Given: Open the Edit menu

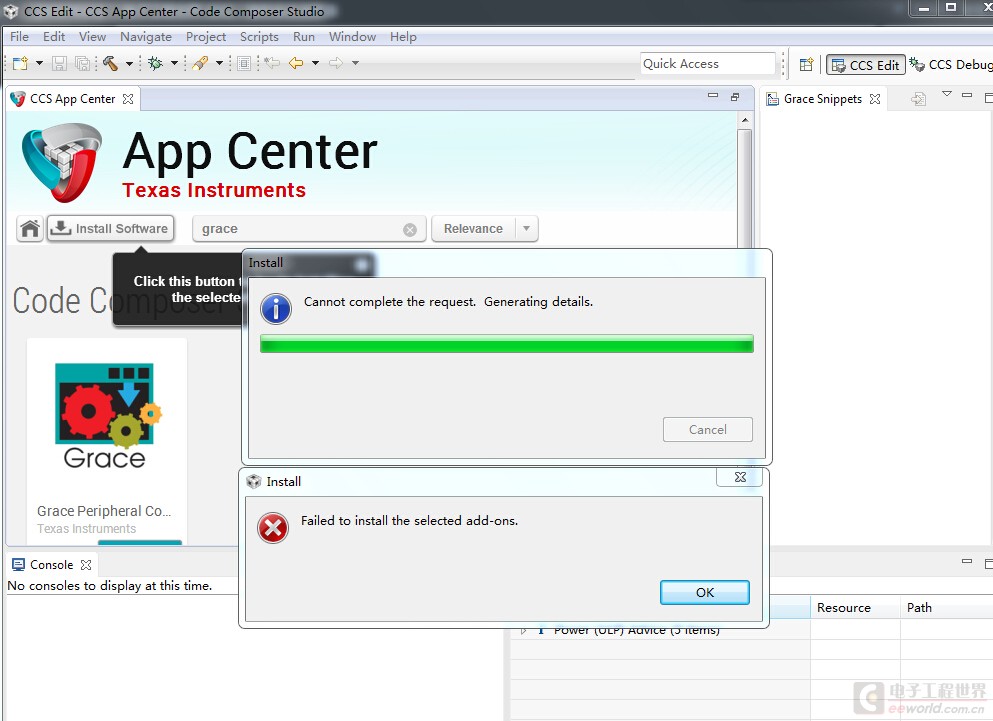Looking at the screenshot, I should [x=54, y=37].
